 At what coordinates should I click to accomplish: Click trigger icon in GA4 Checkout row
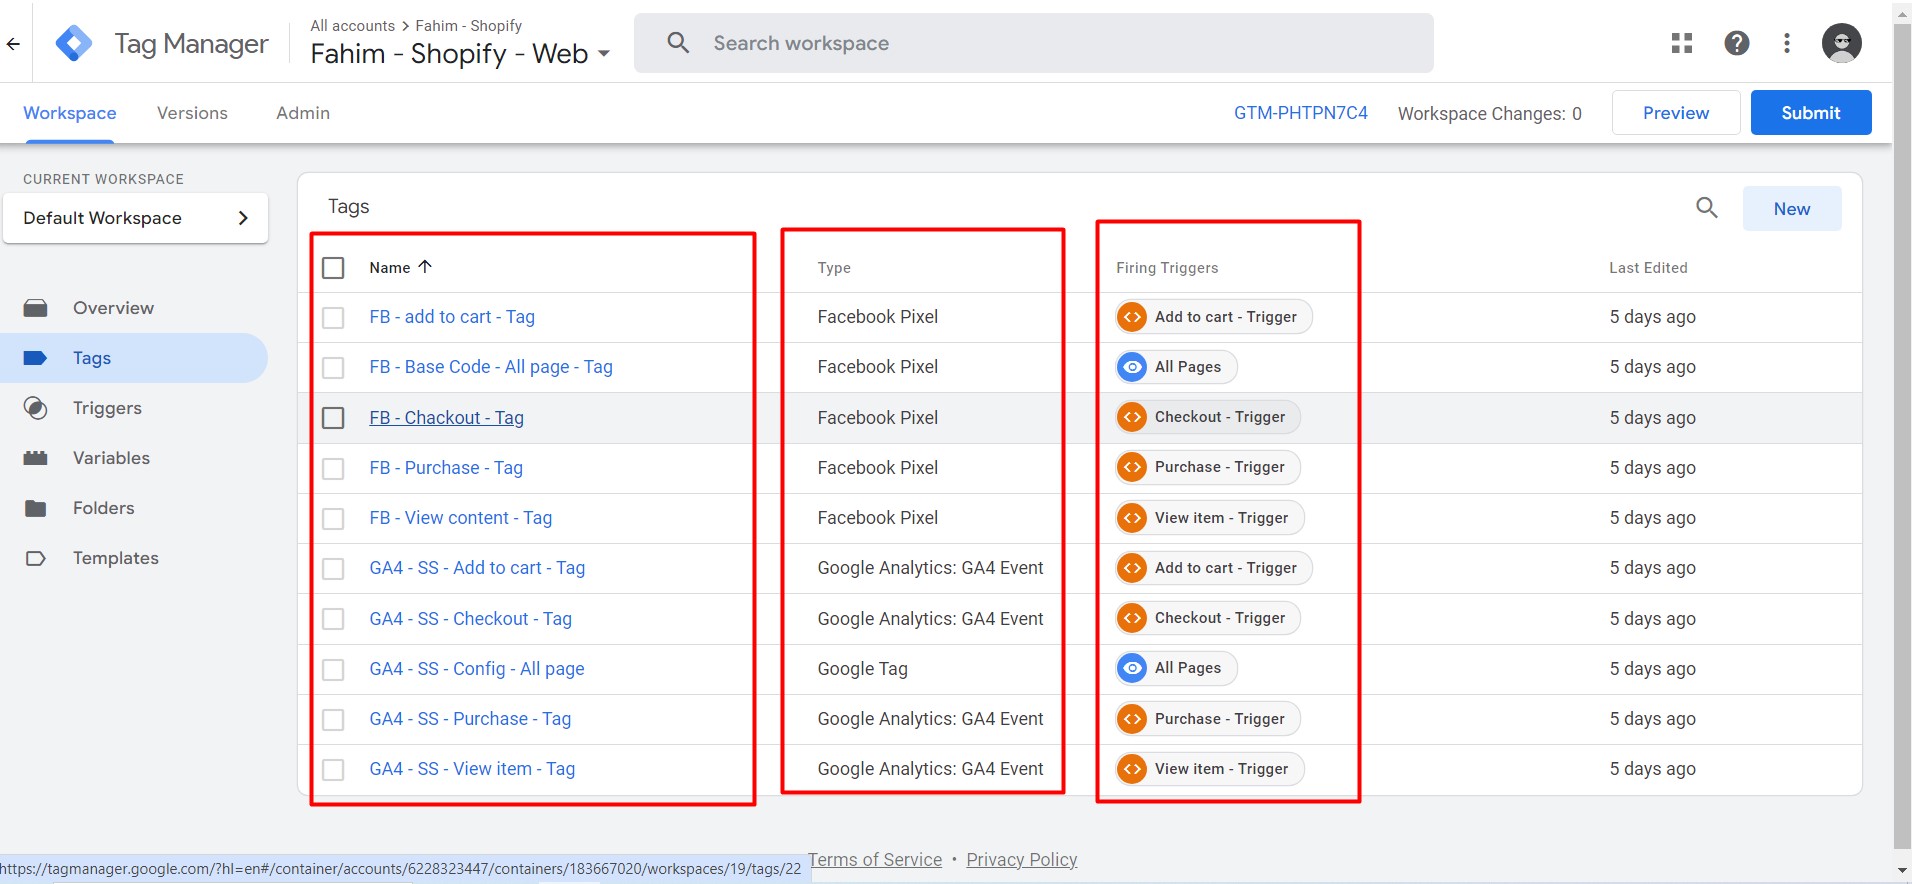[x=1132, y=618]
